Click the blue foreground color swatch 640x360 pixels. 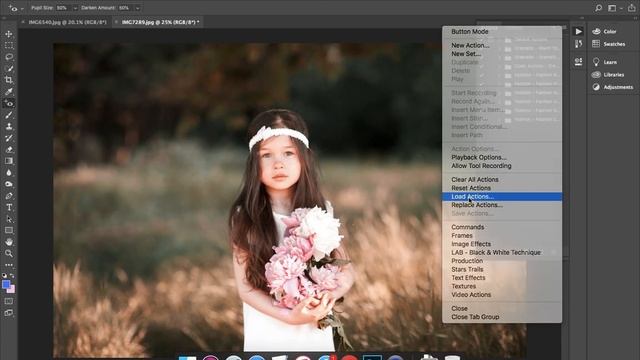tap(6, 284)
